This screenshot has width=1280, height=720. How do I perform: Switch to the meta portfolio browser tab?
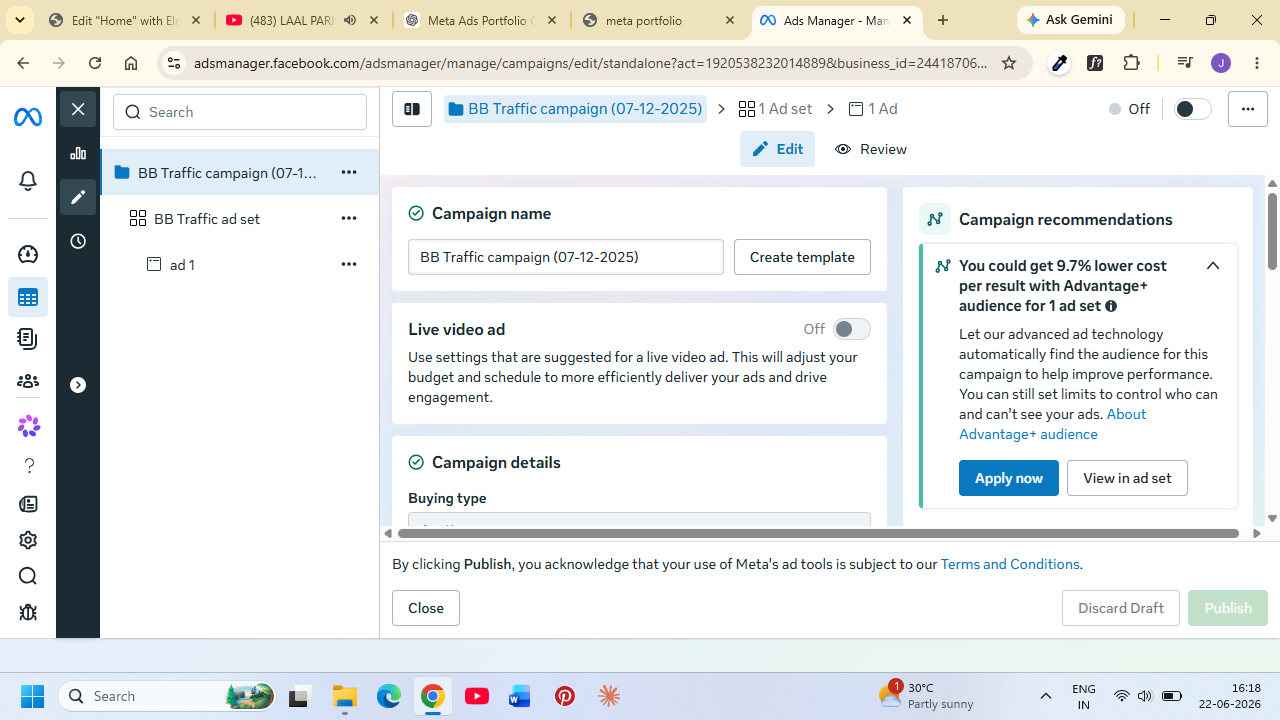(x=659, y=20)
